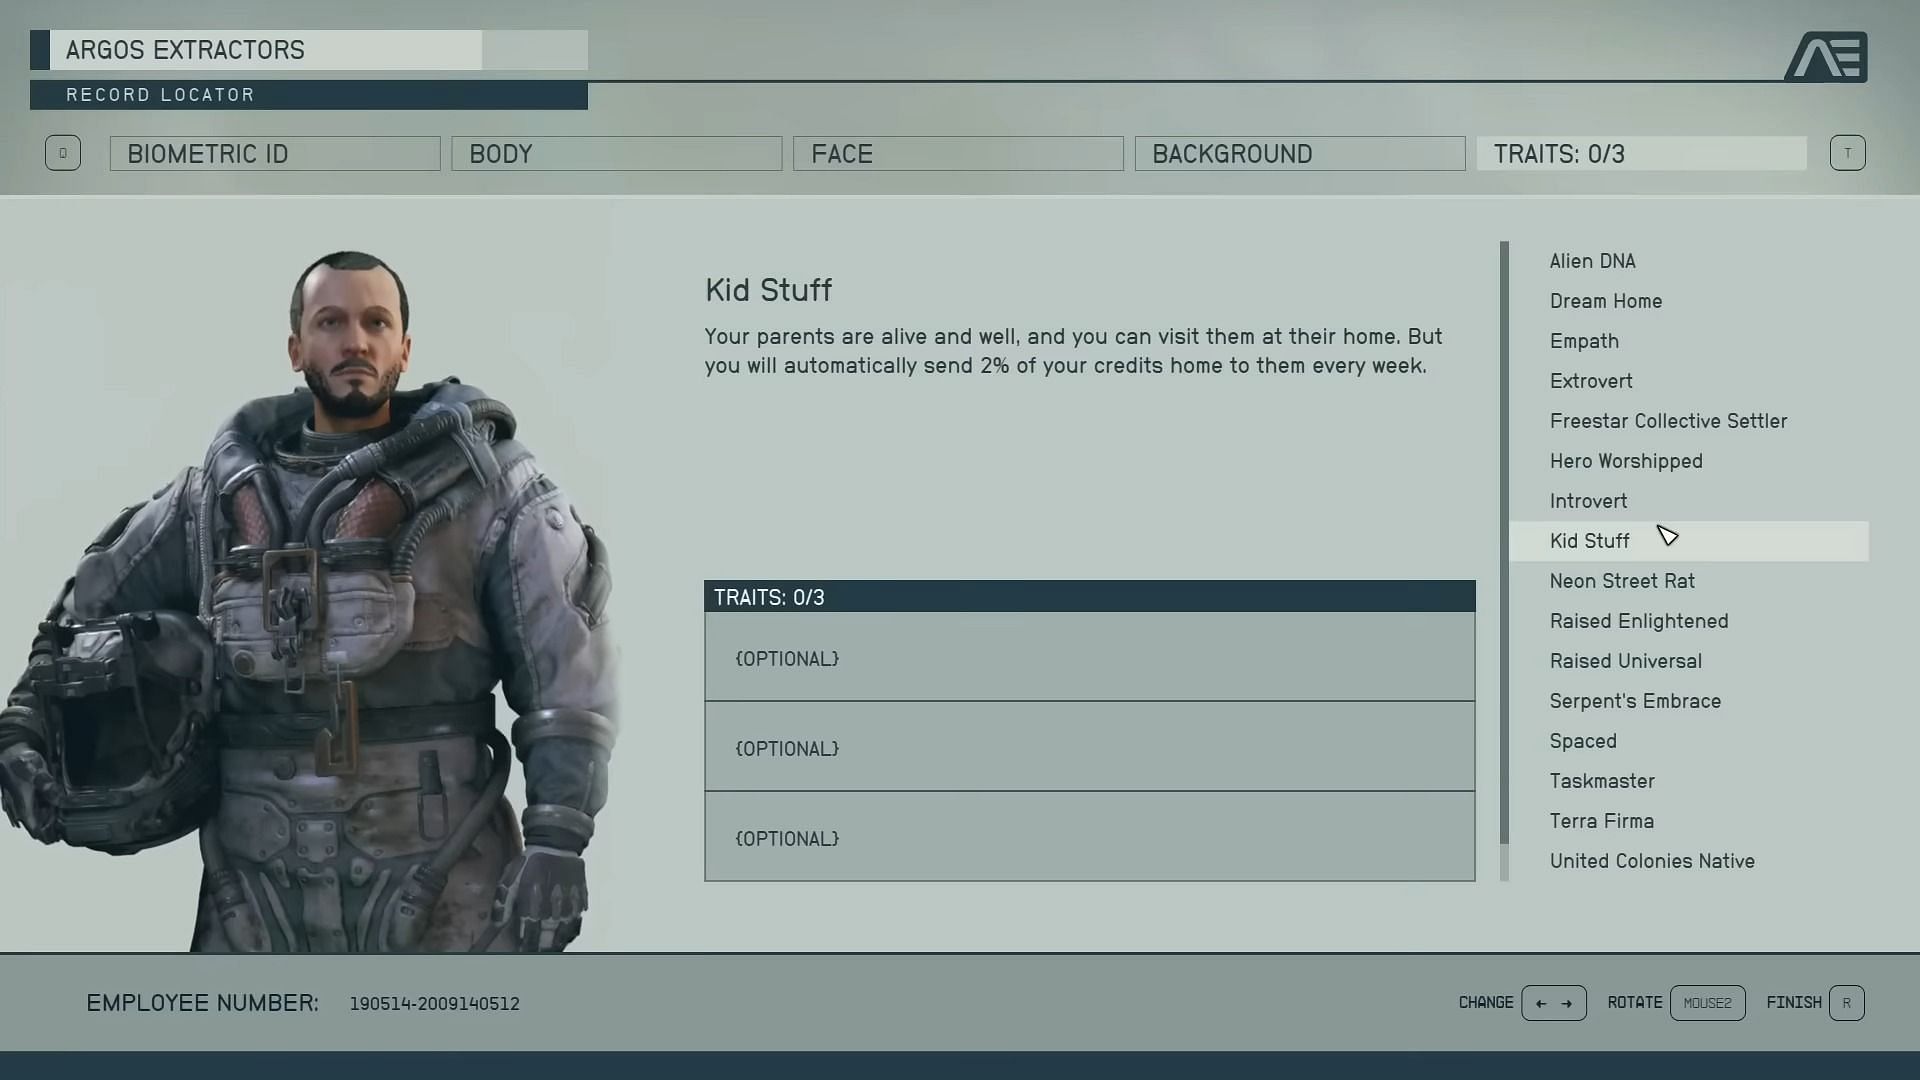The height and width of the screenshot is (1080, 1920).
Task: Select Neon Street Rat trait
Action: (1623, 580)
